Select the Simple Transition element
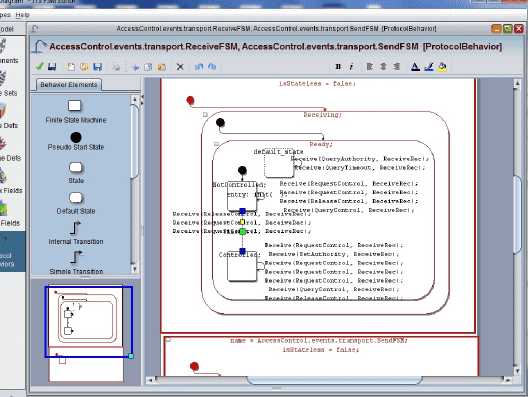 [76, 262]
